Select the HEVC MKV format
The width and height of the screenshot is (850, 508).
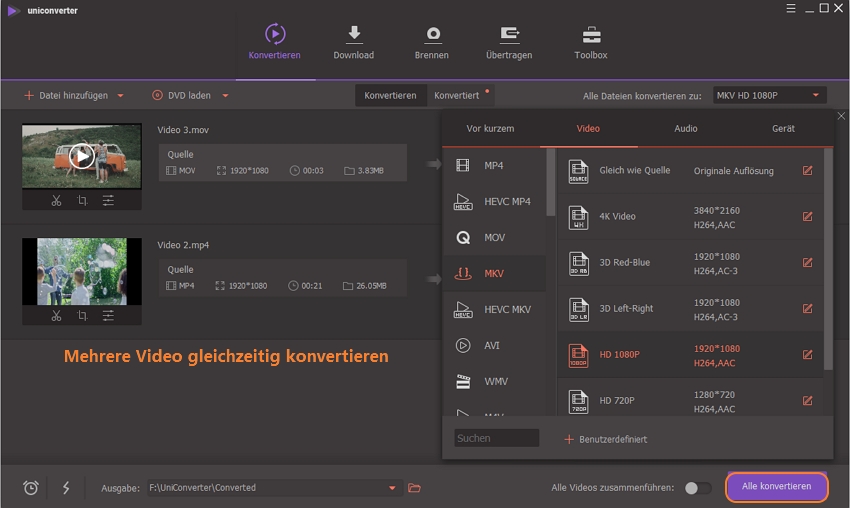click(x=494, y=309)
